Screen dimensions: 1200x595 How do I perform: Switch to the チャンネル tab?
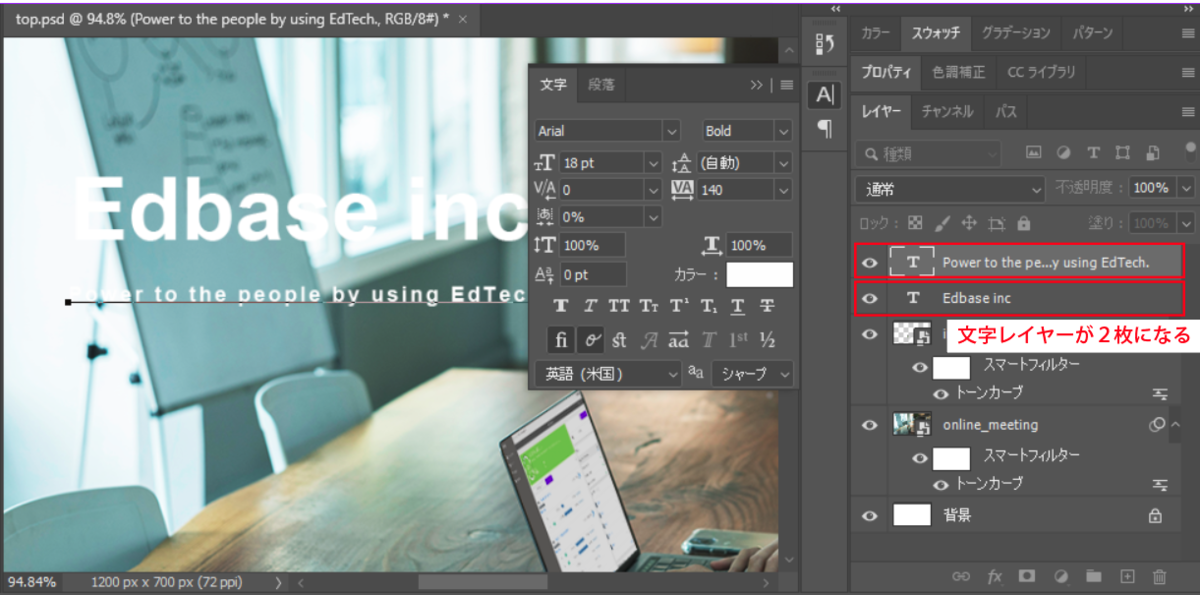click(947, 112)
